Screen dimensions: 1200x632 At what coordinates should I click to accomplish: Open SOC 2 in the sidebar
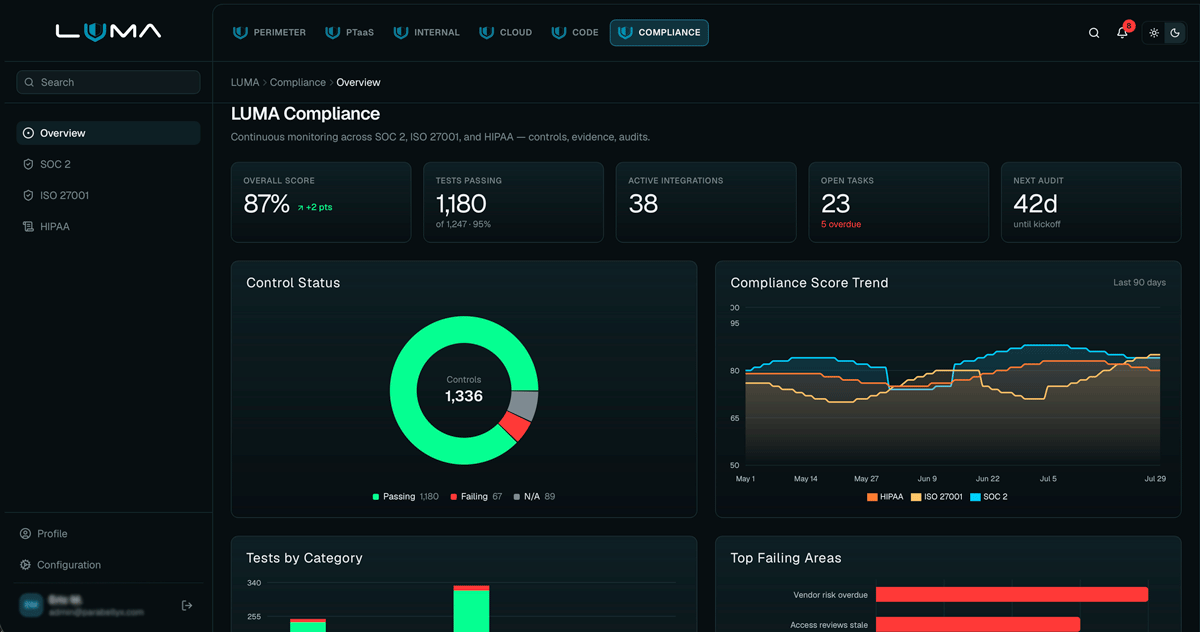pos(108,164)
